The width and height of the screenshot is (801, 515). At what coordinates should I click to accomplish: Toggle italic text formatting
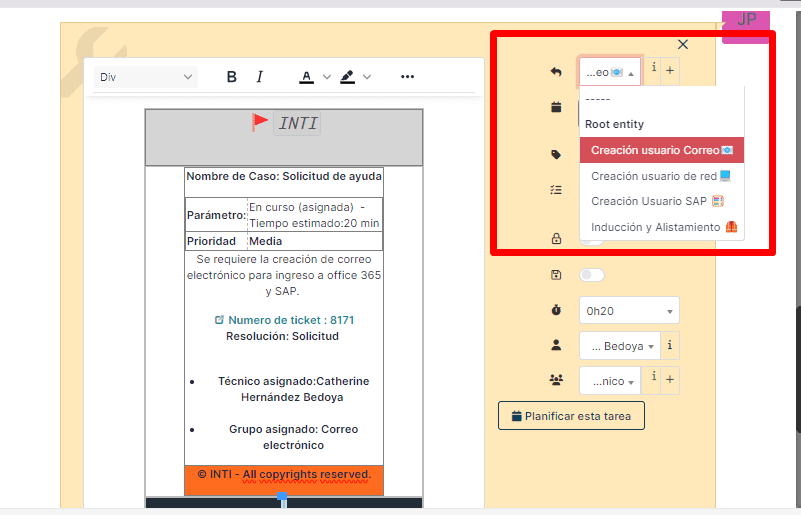260,77
